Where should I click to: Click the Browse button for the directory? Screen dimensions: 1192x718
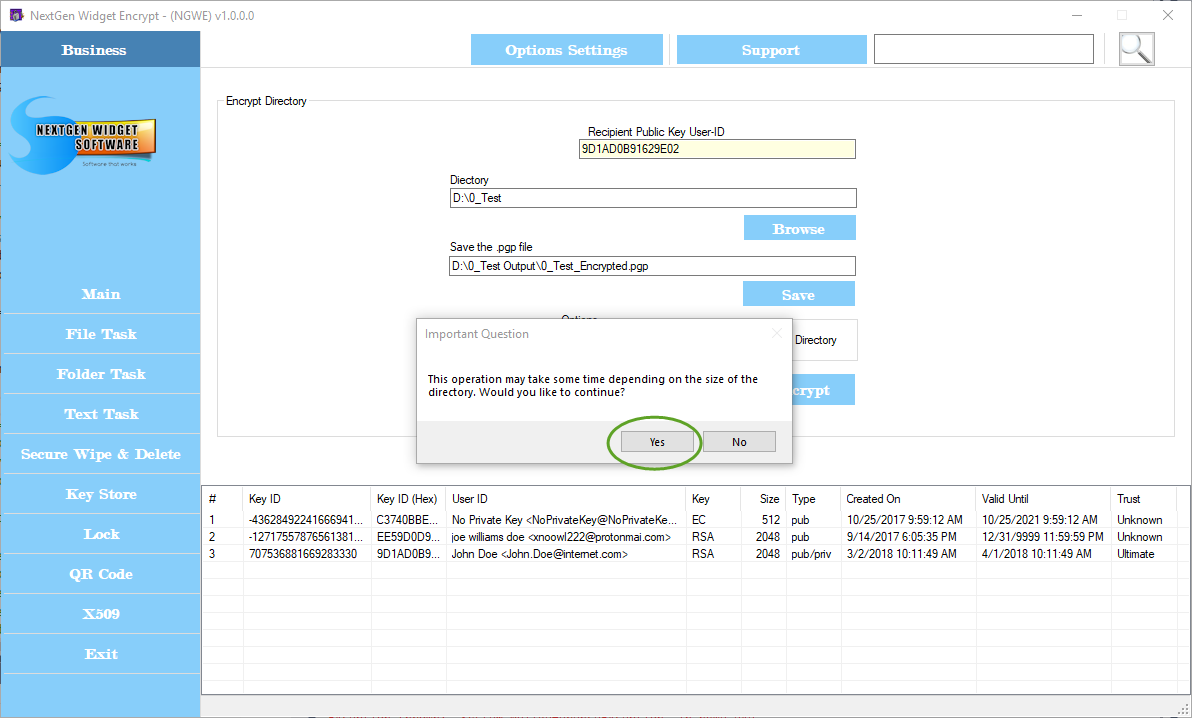[x=799, y=228]
